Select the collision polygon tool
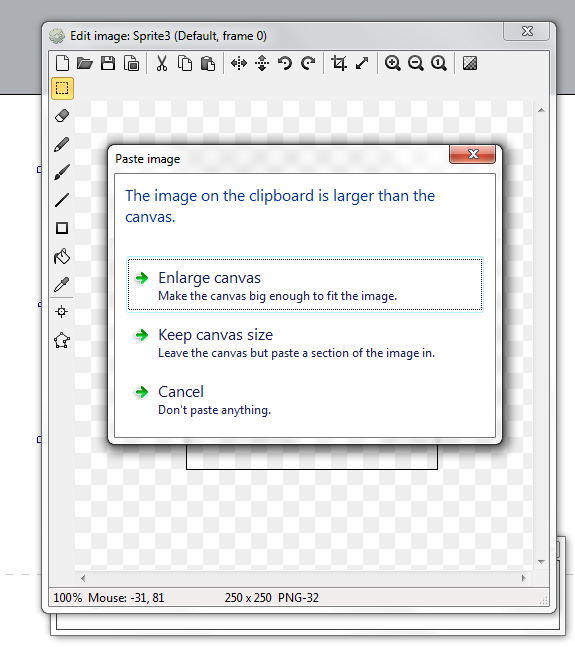Screen dimensions: 575x647 coord(62,340)
